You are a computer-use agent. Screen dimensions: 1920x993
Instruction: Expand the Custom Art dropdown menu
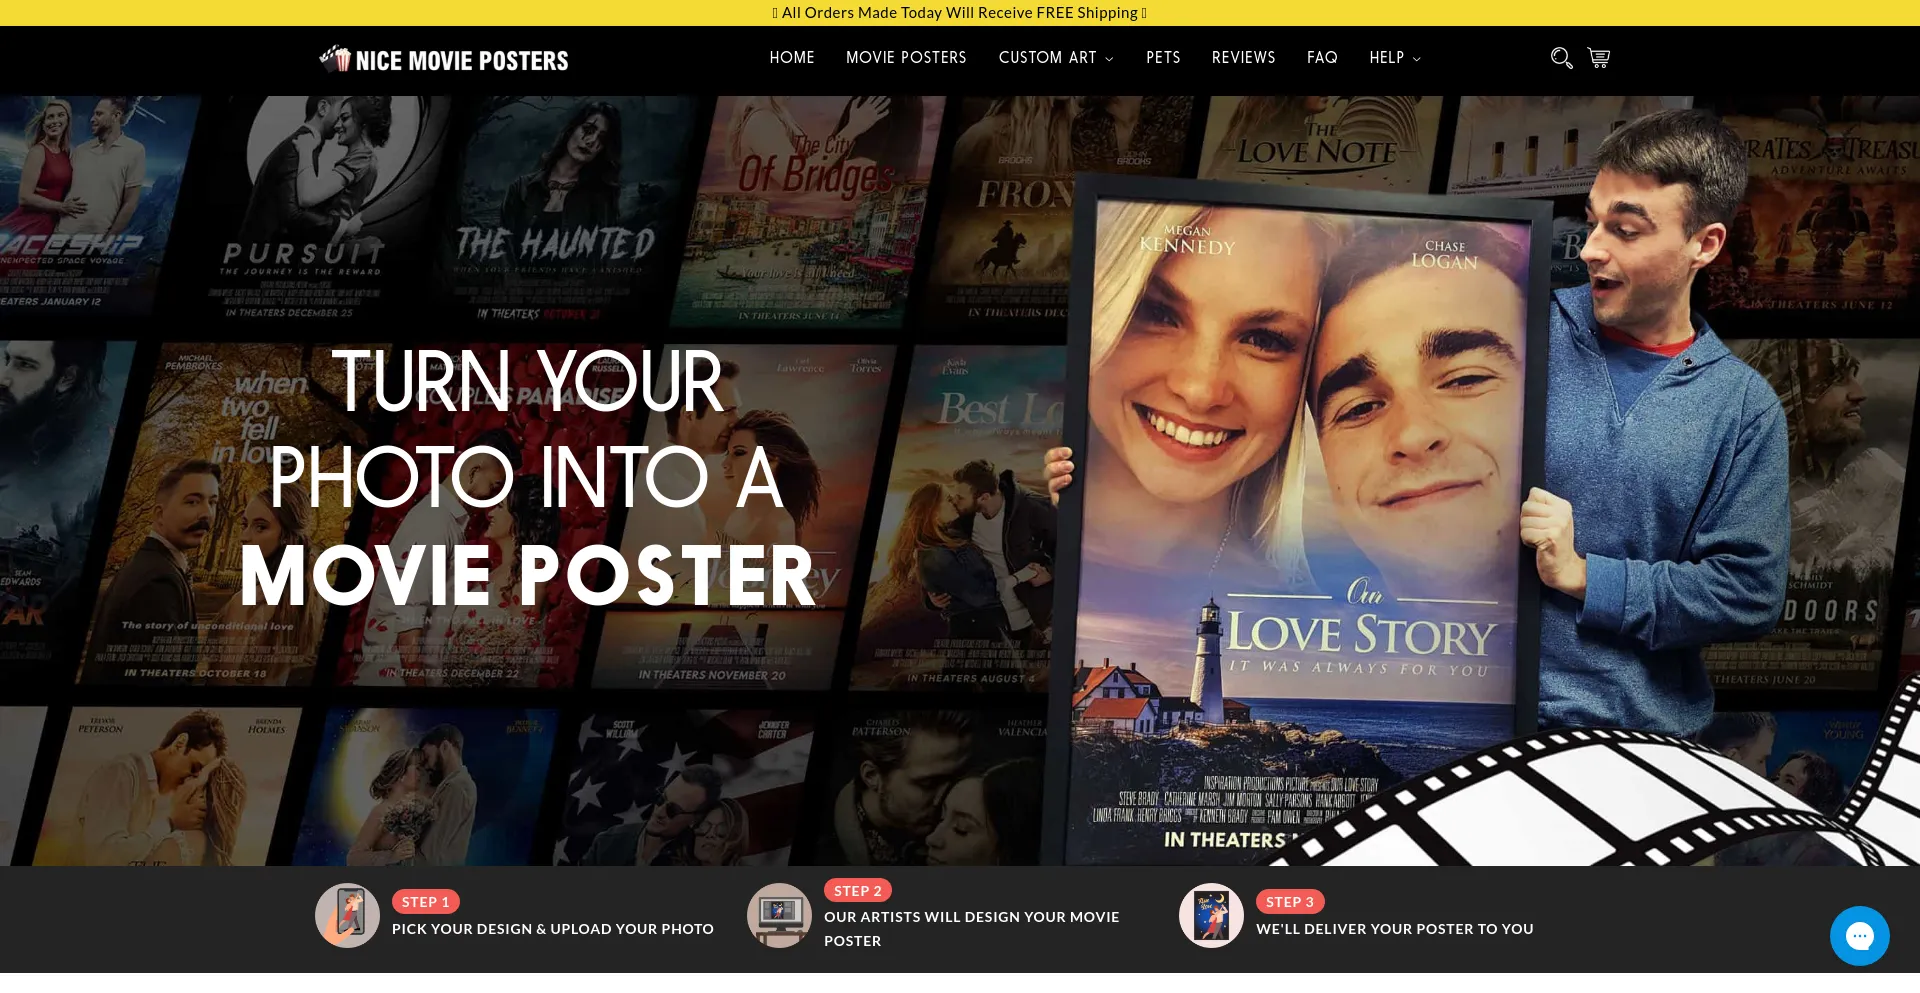tap(1056, 58)
